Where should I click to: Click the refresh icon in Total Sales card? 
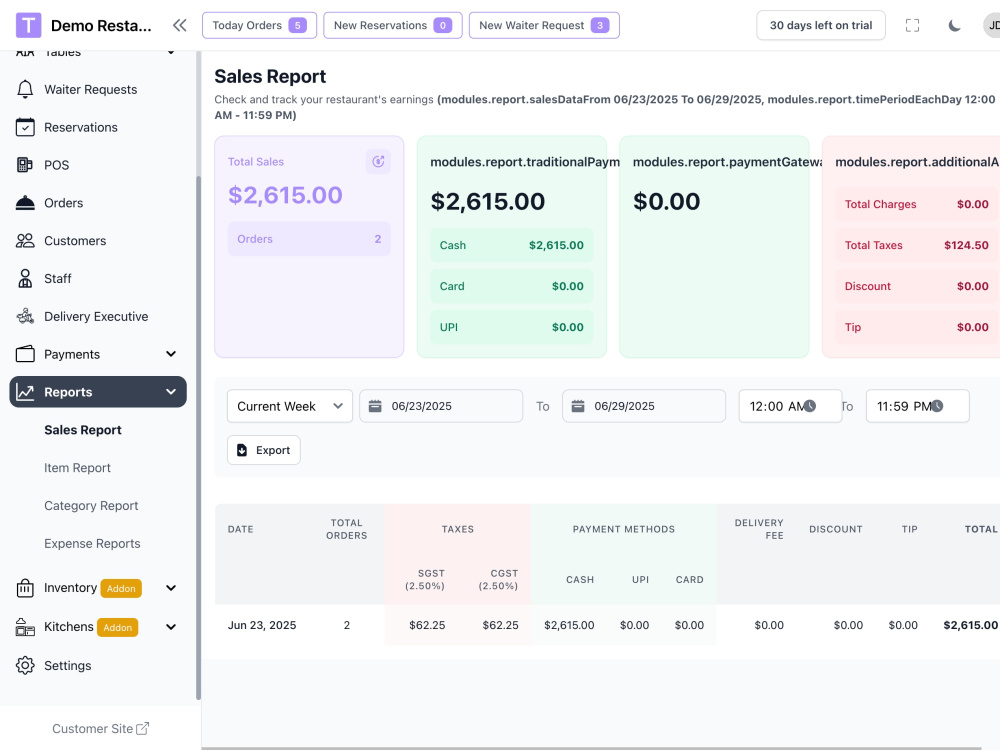pyautogui.click(x=378, y=161)
